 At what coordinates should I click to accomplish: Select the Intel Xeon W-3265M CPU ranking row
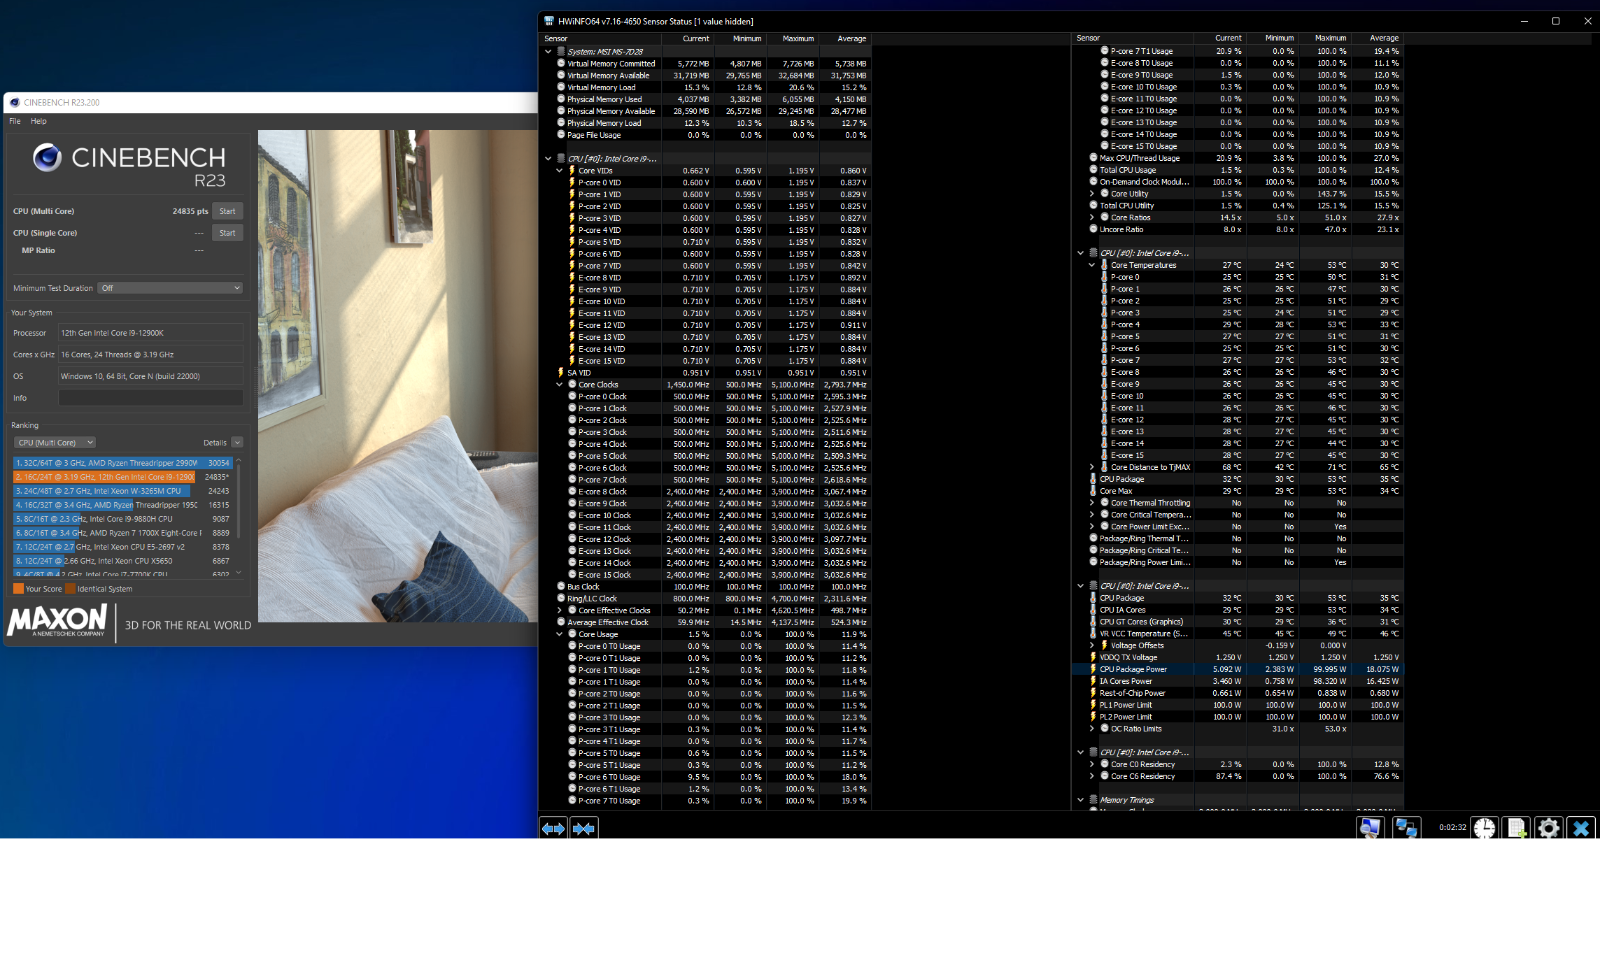pyautogui.click(x=123, y=491)
